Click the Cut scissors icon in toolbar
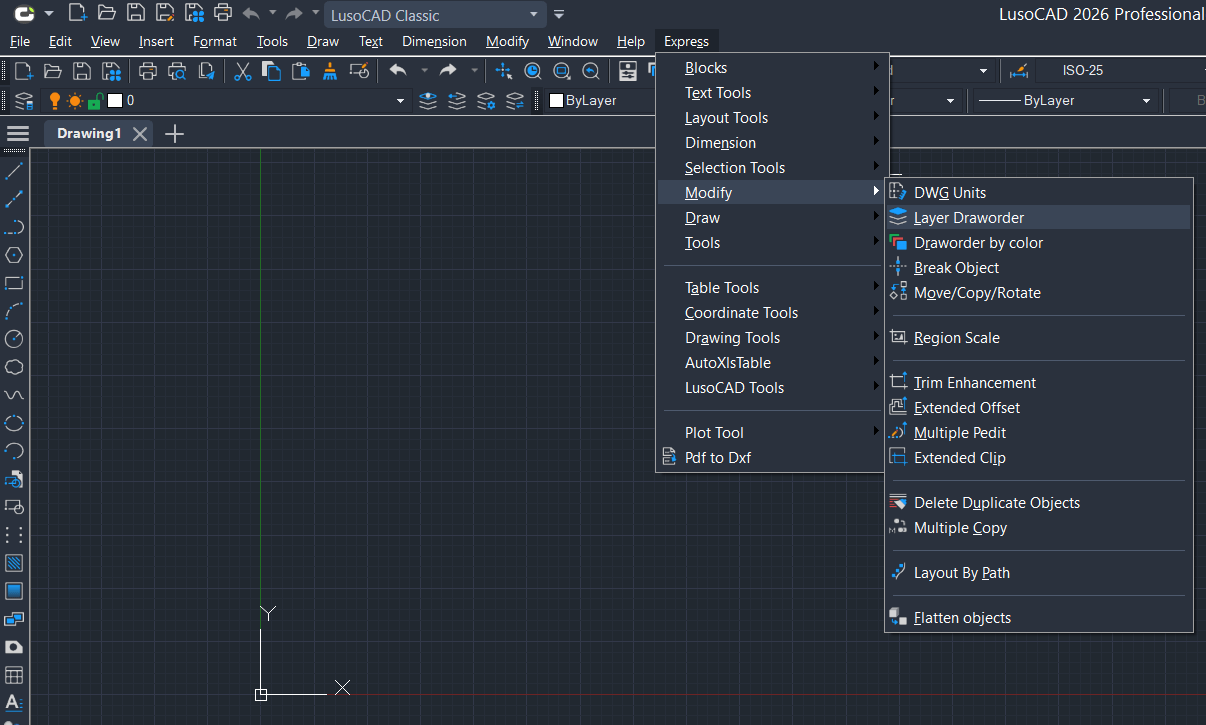This screenshot has width=1206, height=725. pos(243,71)
